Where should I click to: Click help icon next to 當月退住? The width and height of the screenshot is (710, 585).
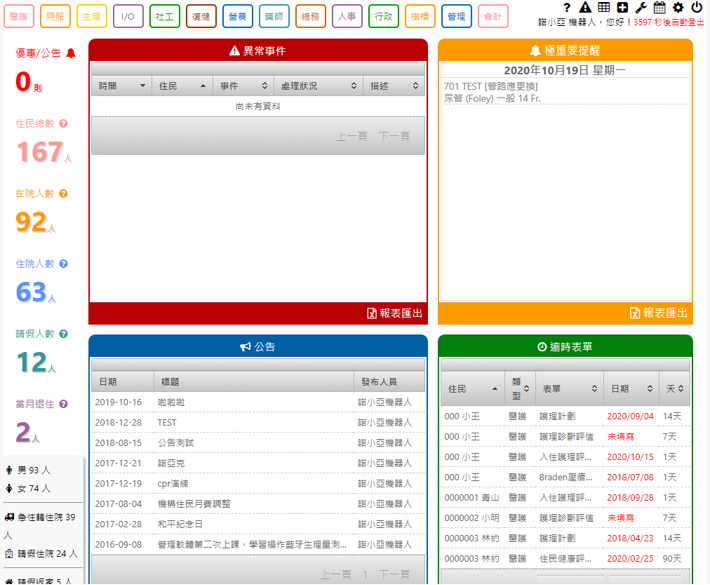63,404
